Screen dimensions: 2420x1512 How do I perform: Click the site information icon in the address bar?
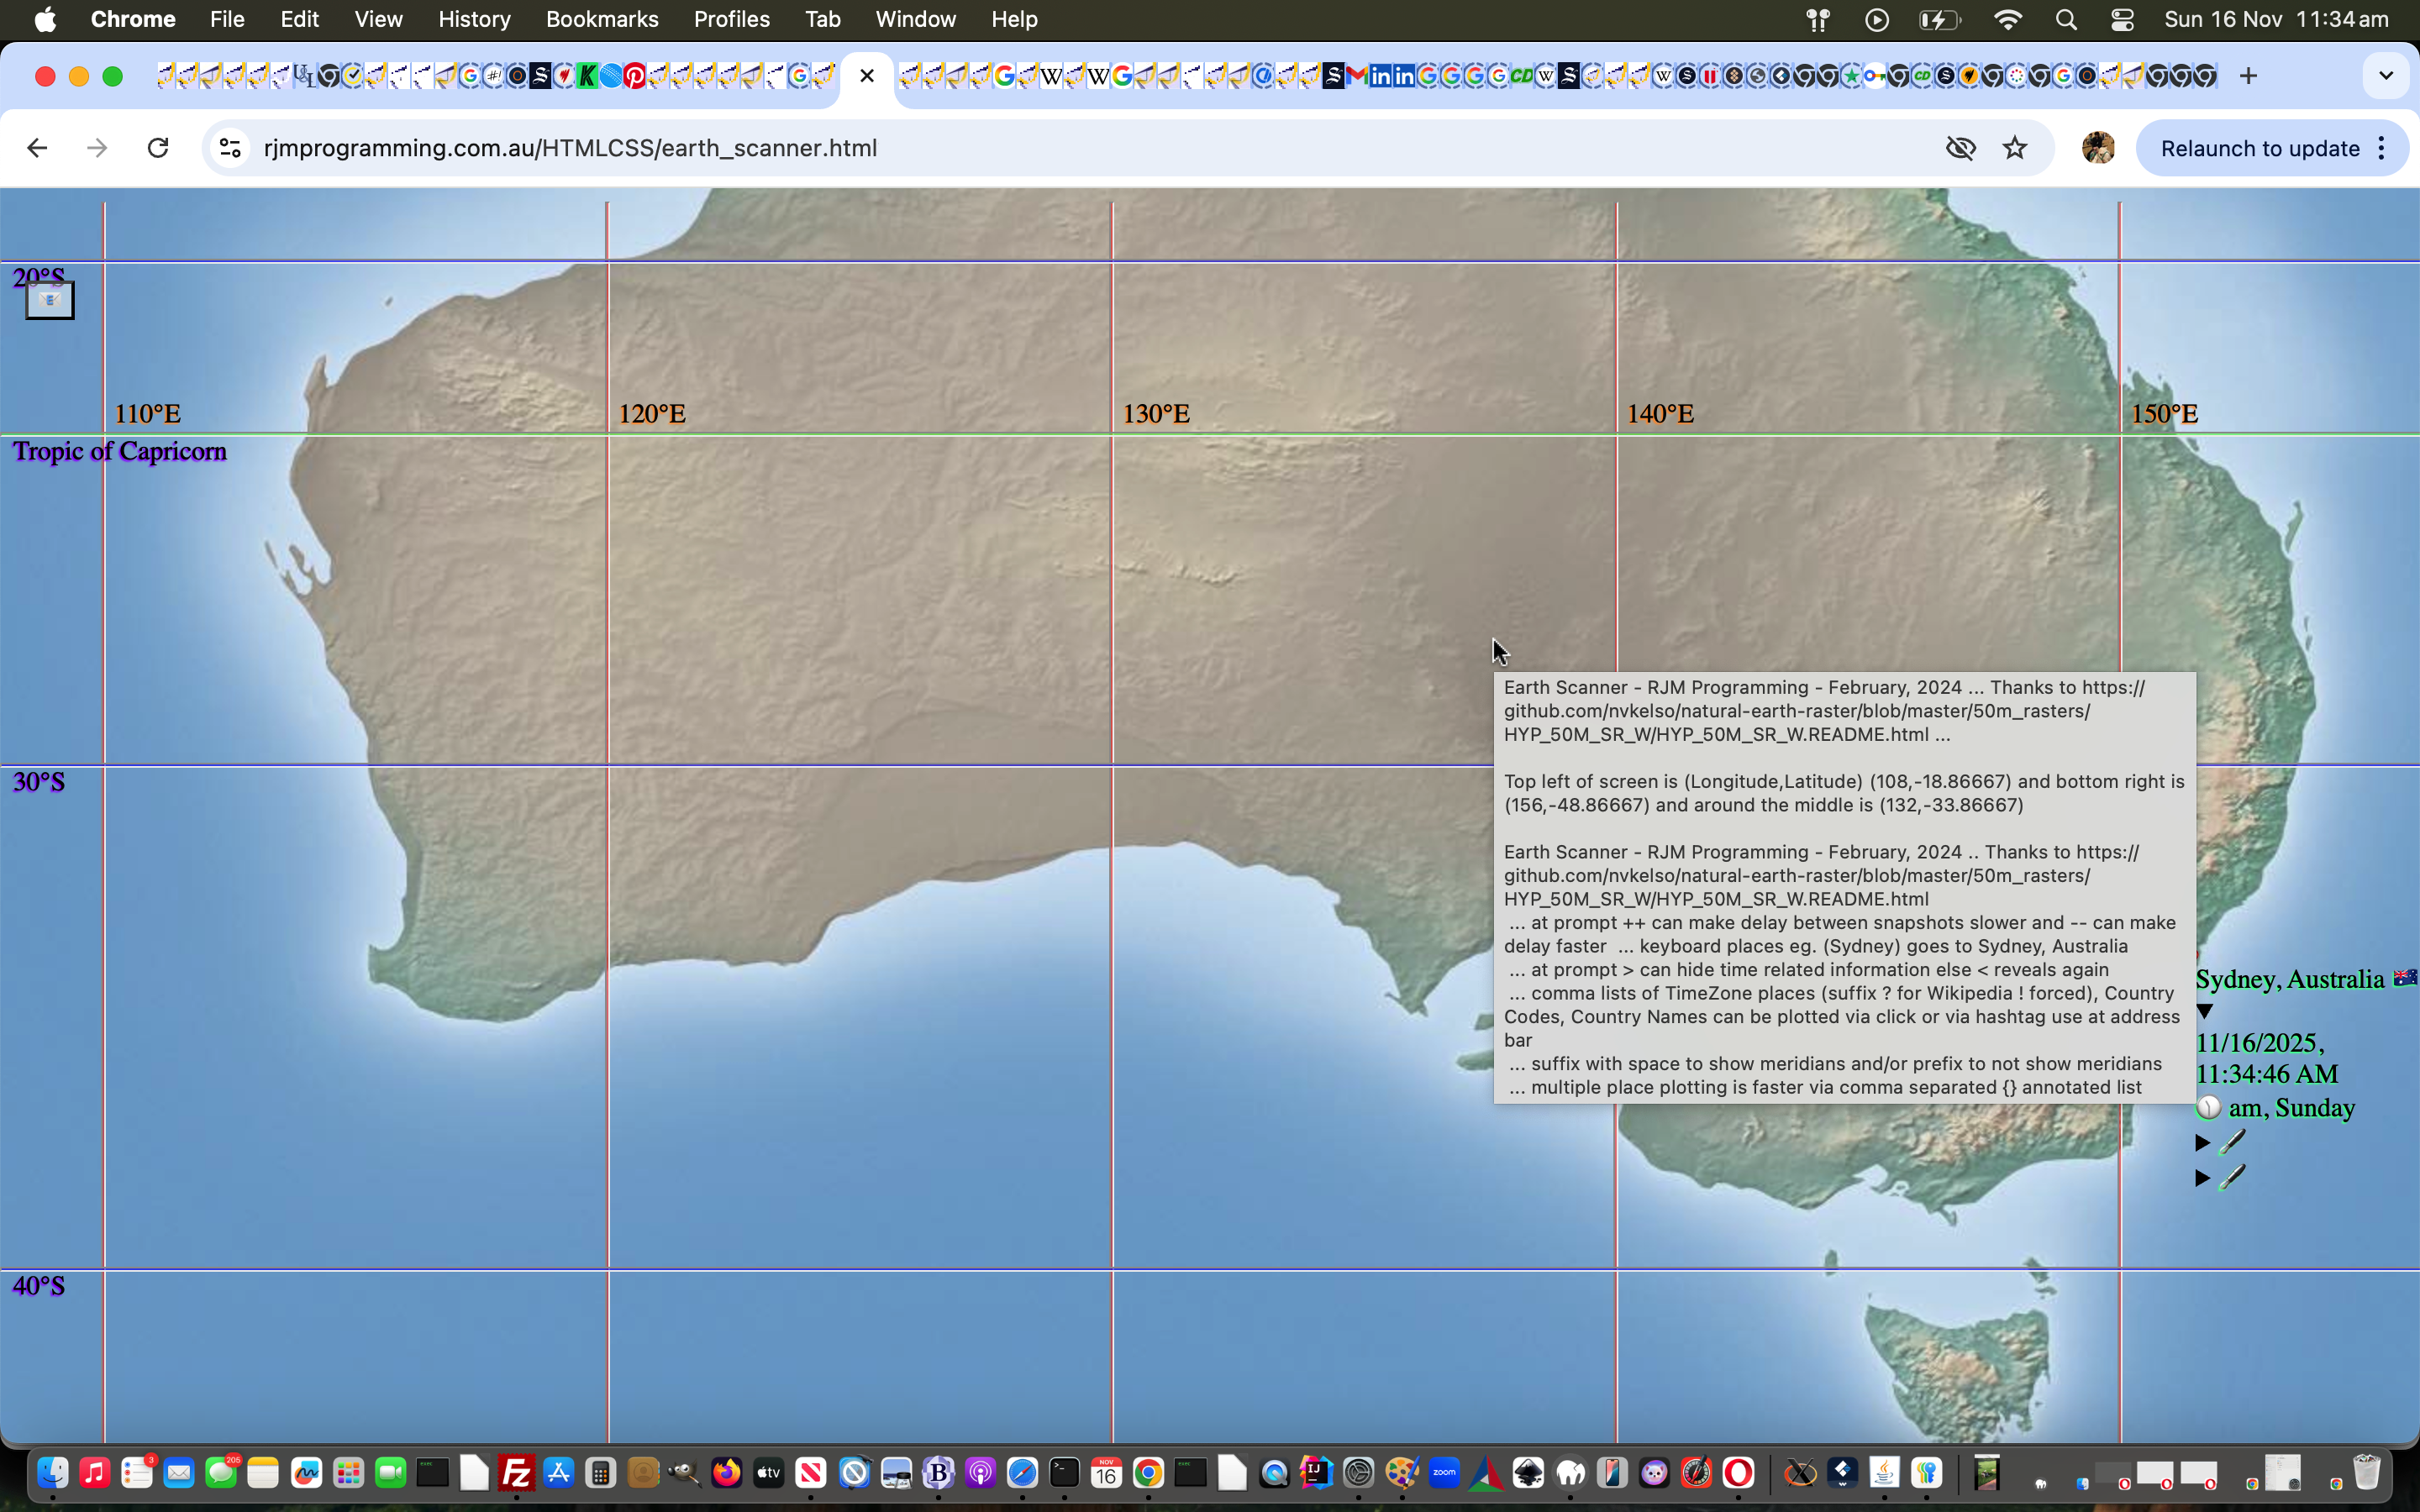coord(229,147)
